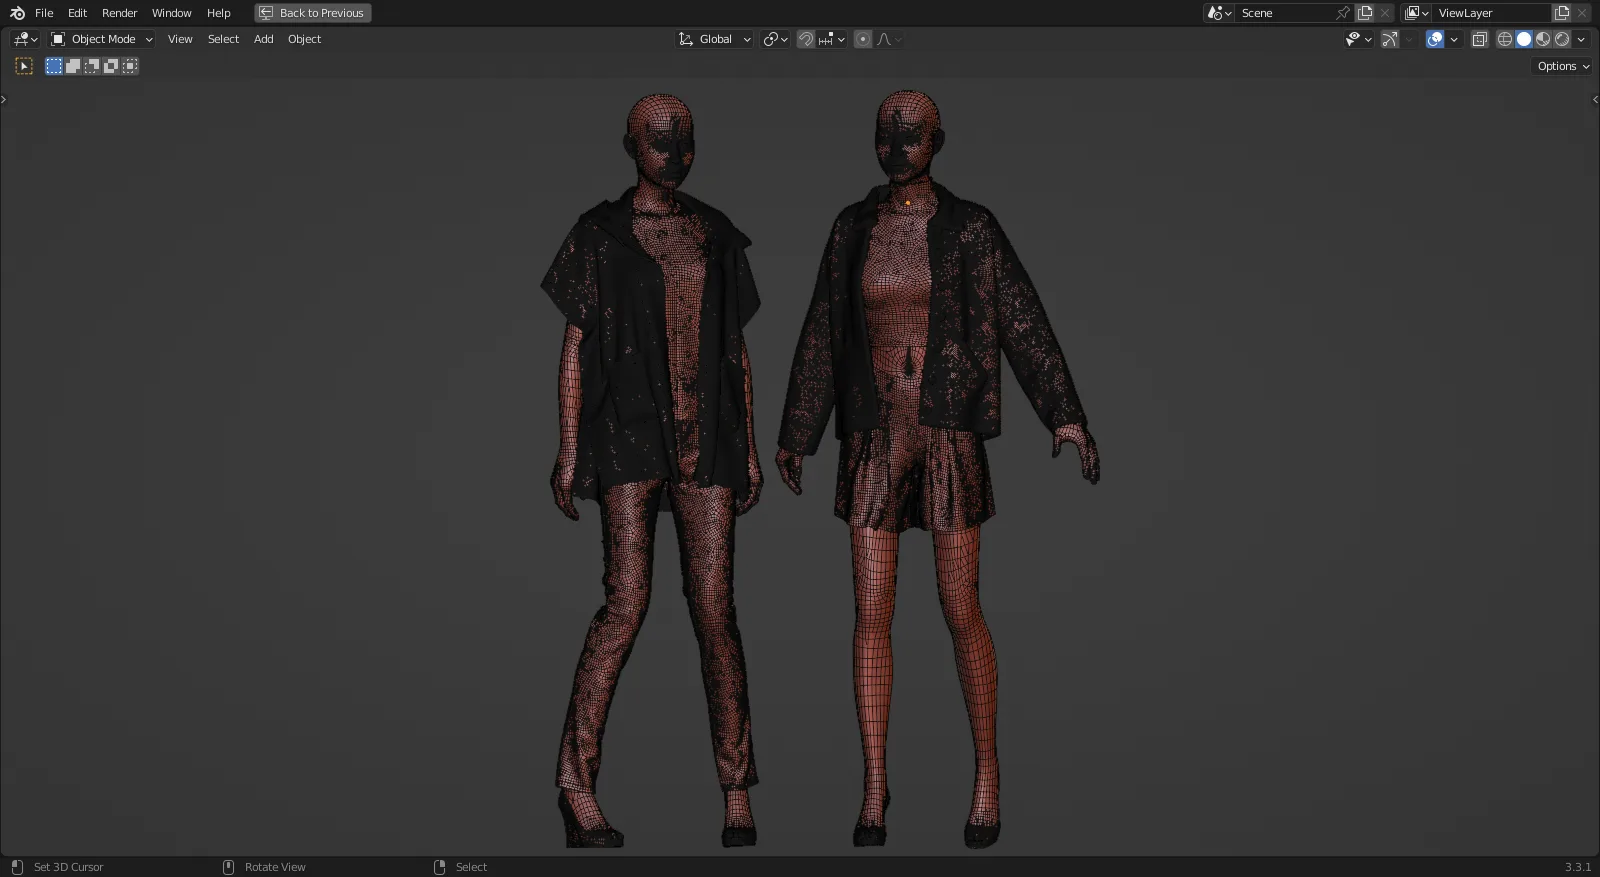The height and width of the screenshot is (877, 1600).
Task: Click the Scene name field
Action: 1287,13
